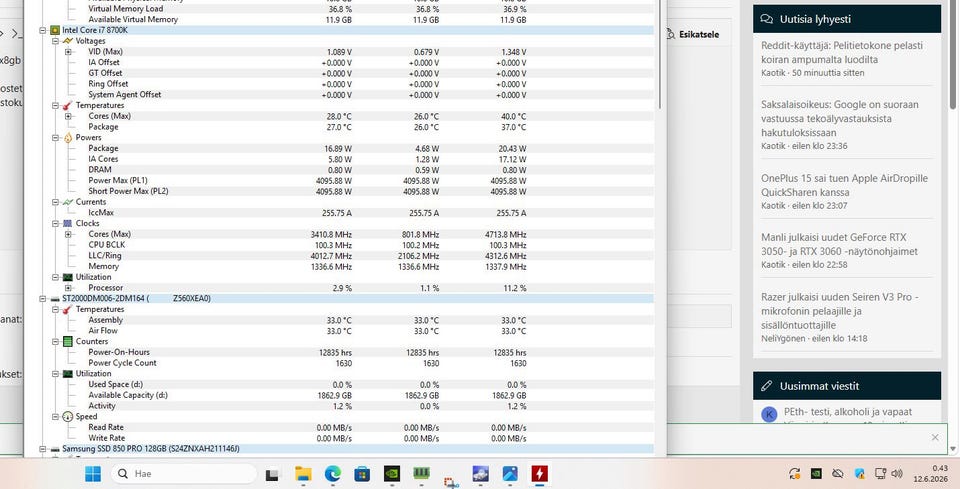The image size is (960, 489).
Task: Open the NVIDIA app from the taskbar
Action: point(392,473)
